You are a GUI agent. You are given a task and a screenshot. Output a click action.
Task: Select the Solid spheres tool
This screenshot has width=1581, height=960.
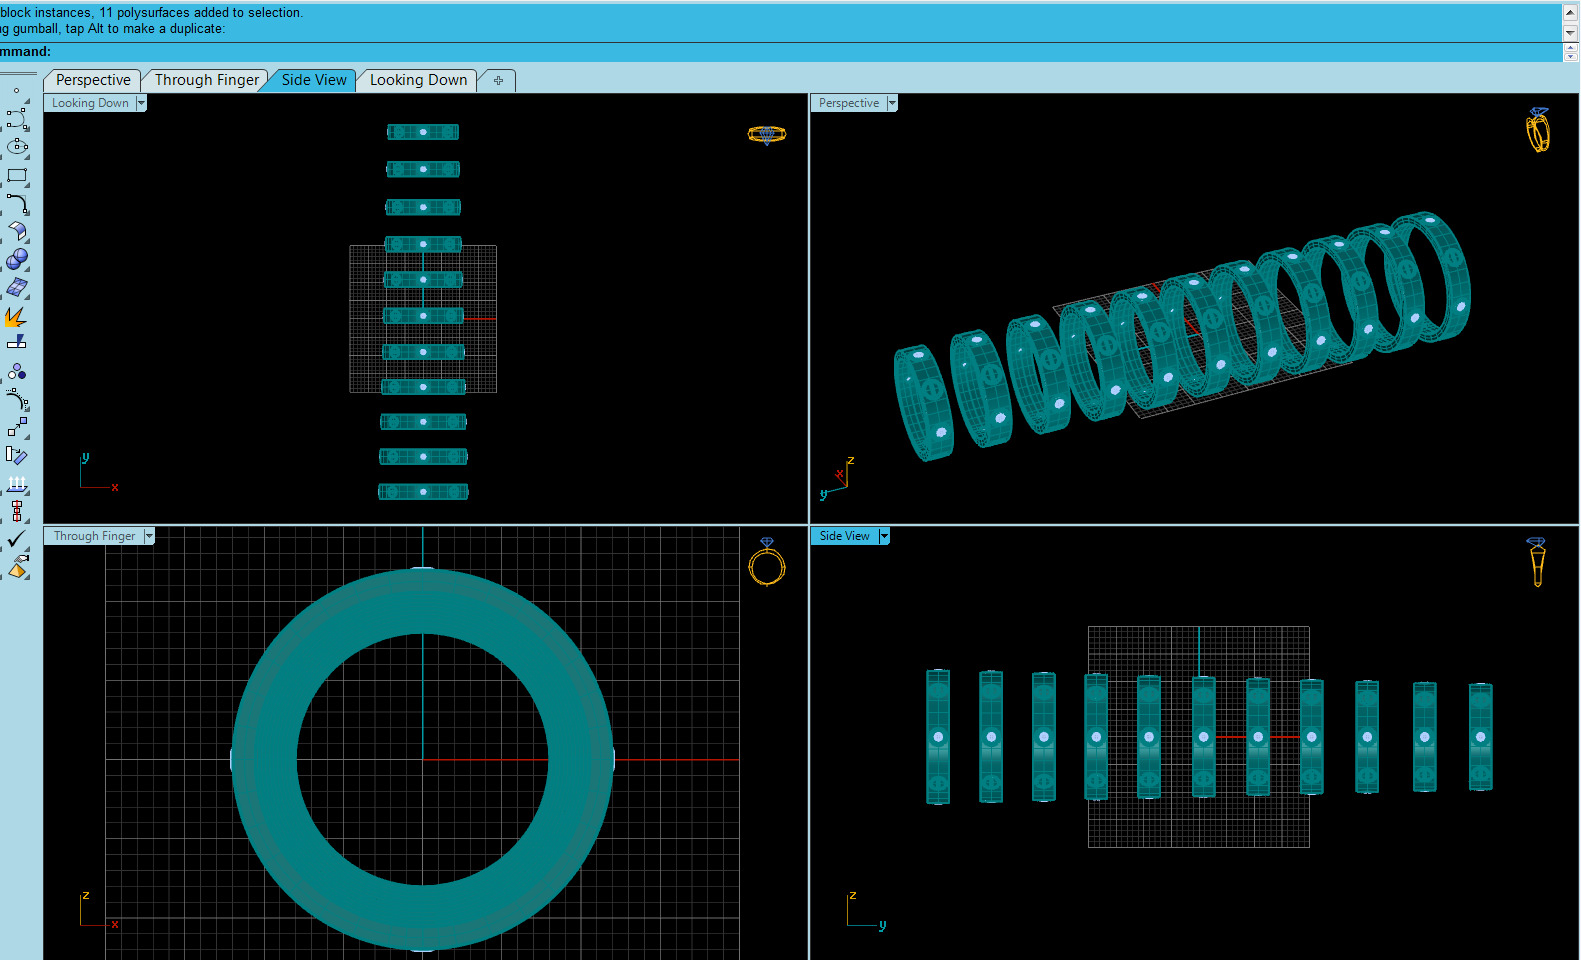[17, 260]
